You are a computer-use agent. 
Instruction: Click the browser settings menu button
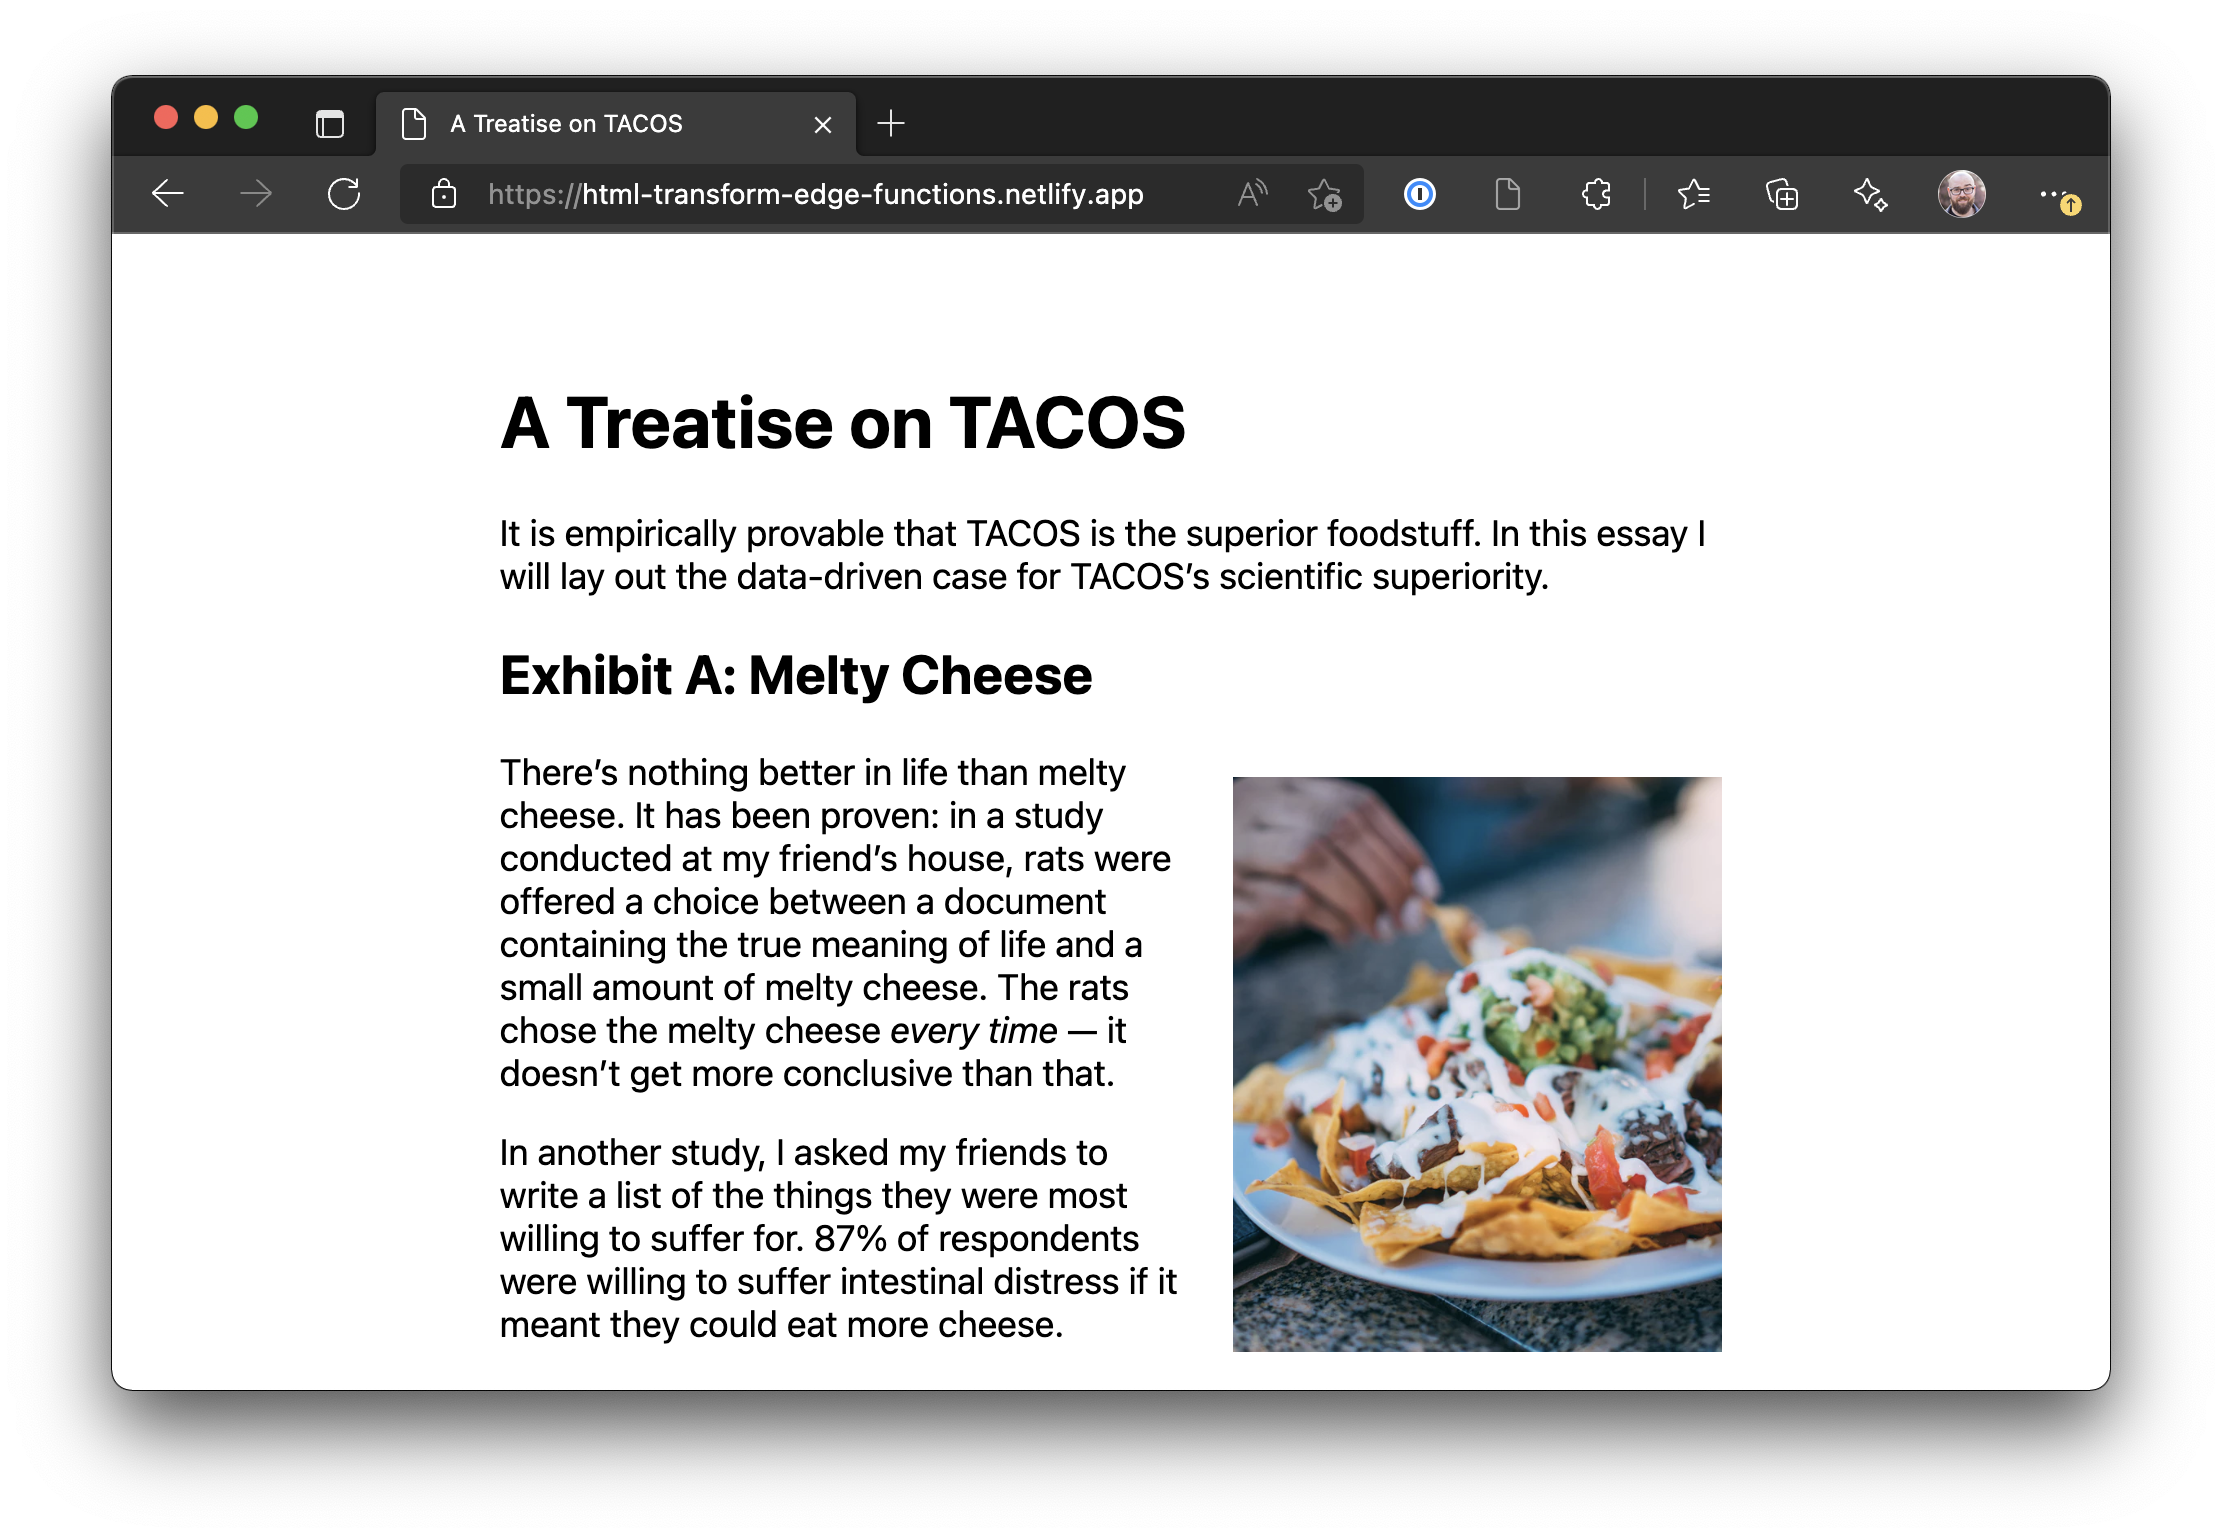click(x=2051, y=191)
